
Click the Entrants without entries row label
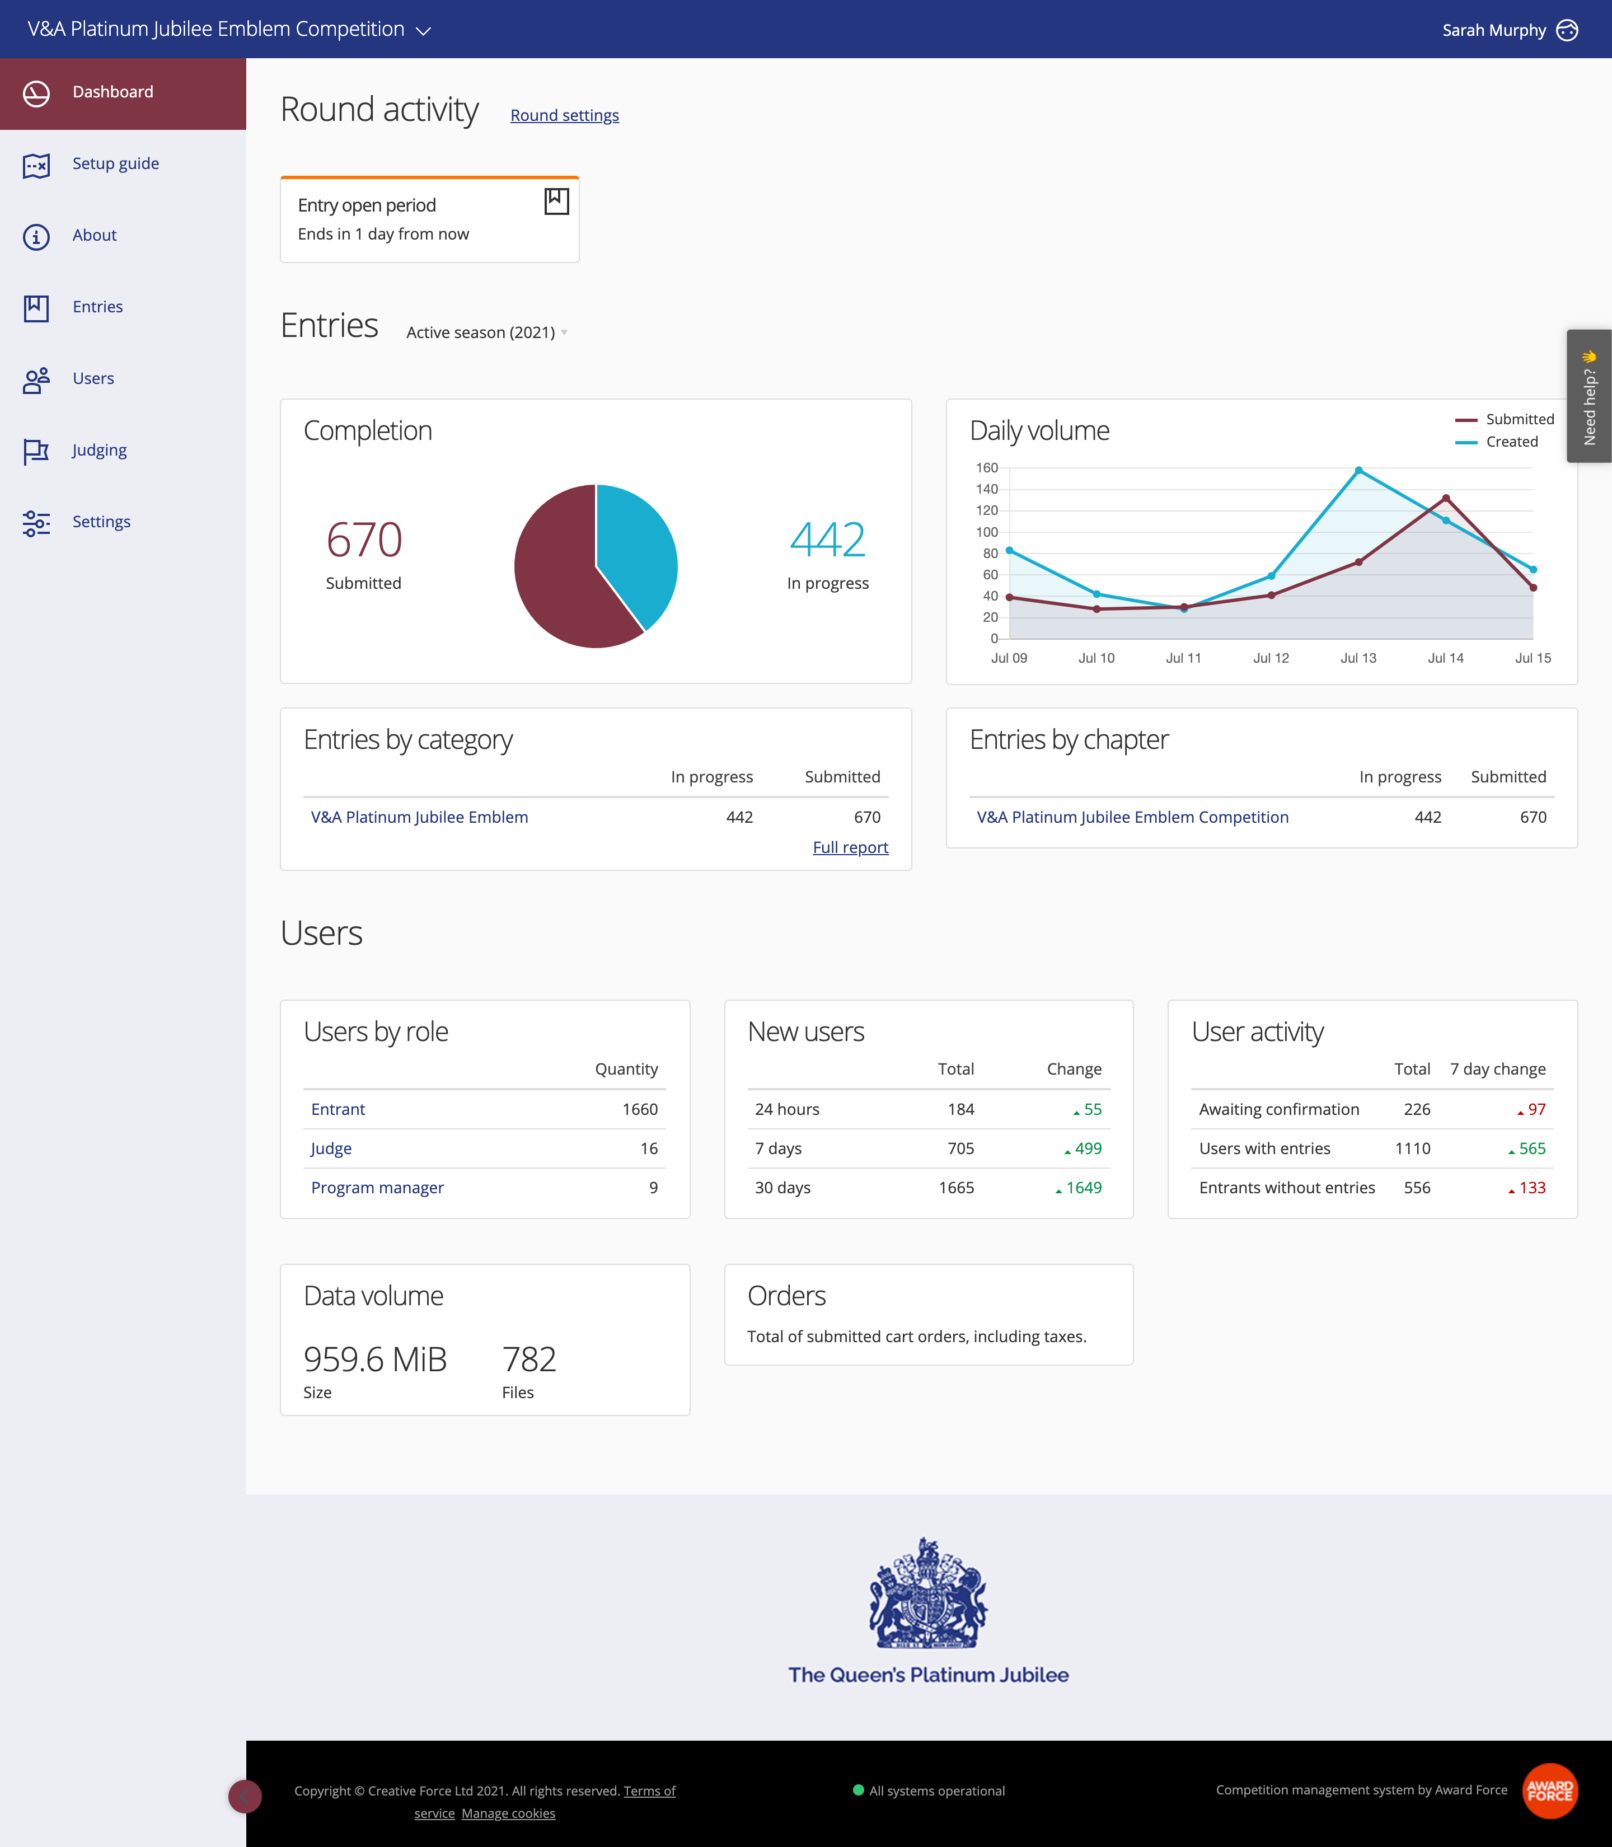1287,1187
